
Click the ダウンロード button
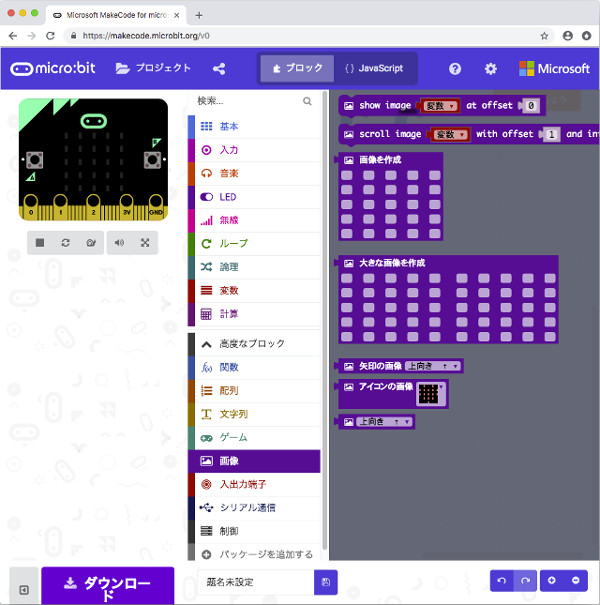107,586
